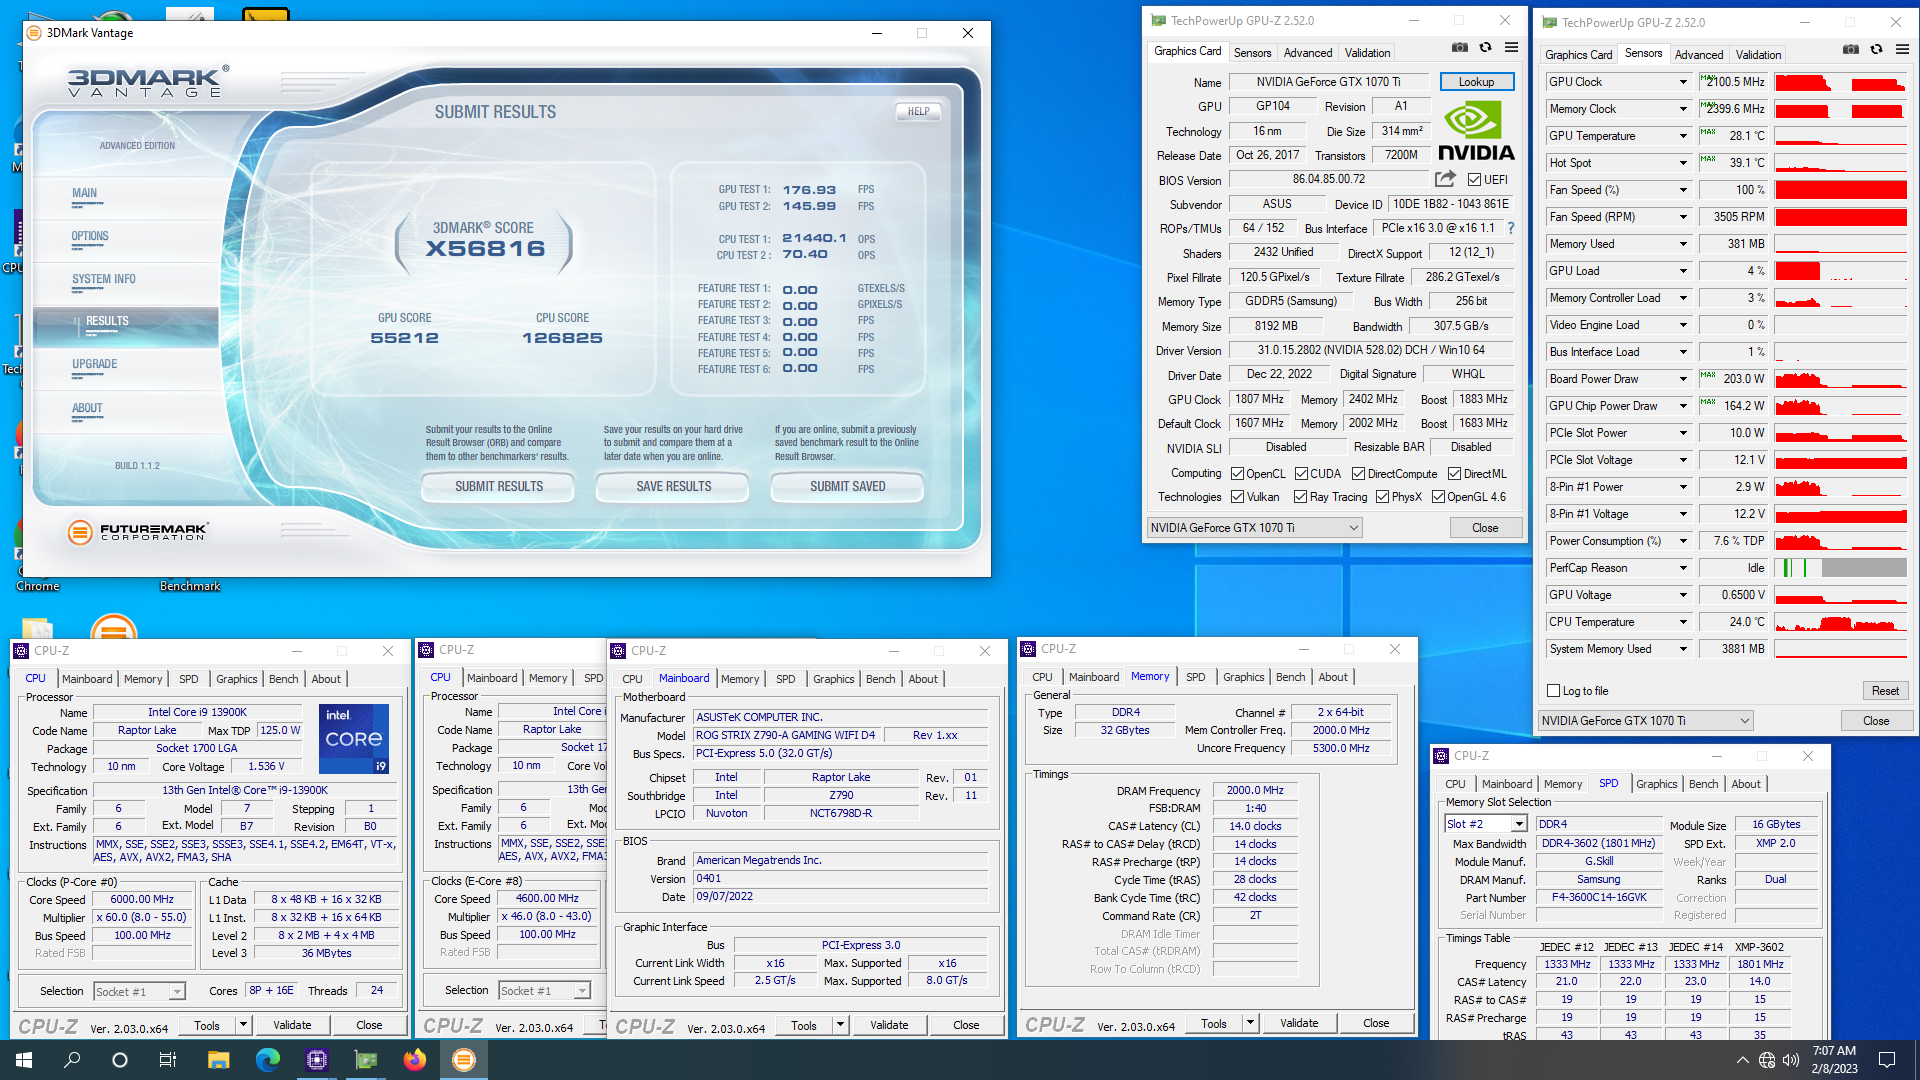Click the NVIDIA logo in GPU-Z
Screen dimensions: 1920x1080
[x=1476, y=132]
